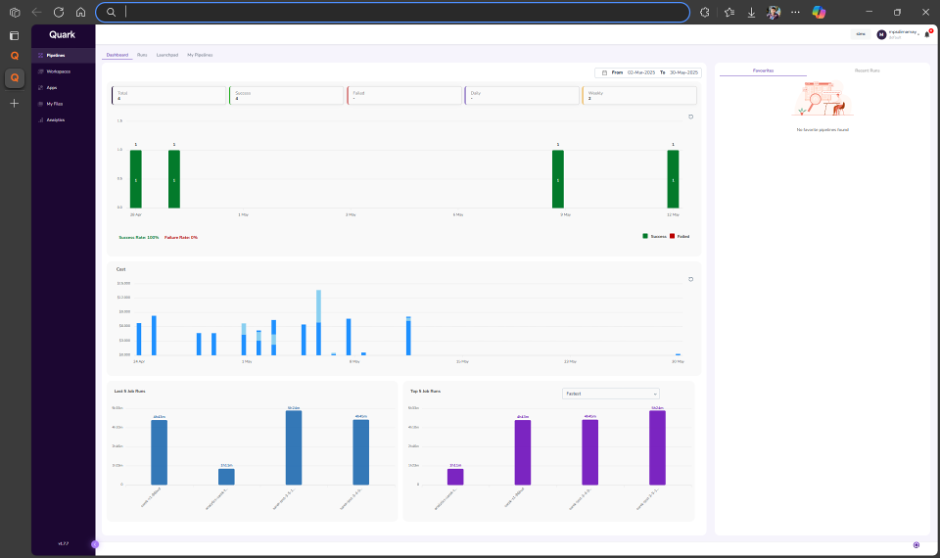Switch to the Recent Runs tab
The height and width of the screenshot is (558, 941).
click(x=867, y=71)
